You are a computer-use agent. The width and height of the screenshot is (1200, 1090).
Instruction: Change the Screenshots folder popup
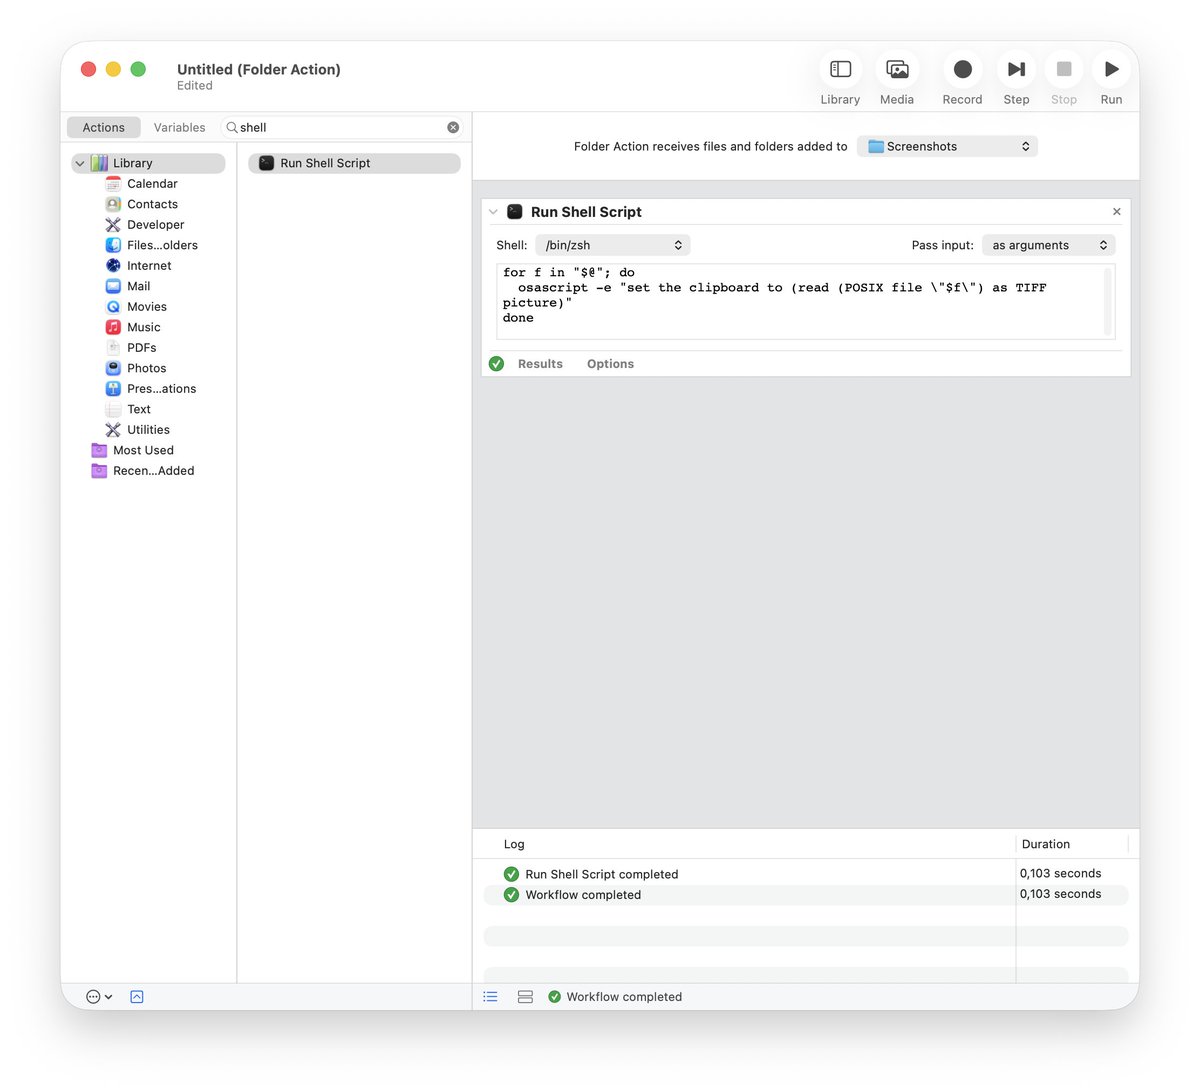947,146
